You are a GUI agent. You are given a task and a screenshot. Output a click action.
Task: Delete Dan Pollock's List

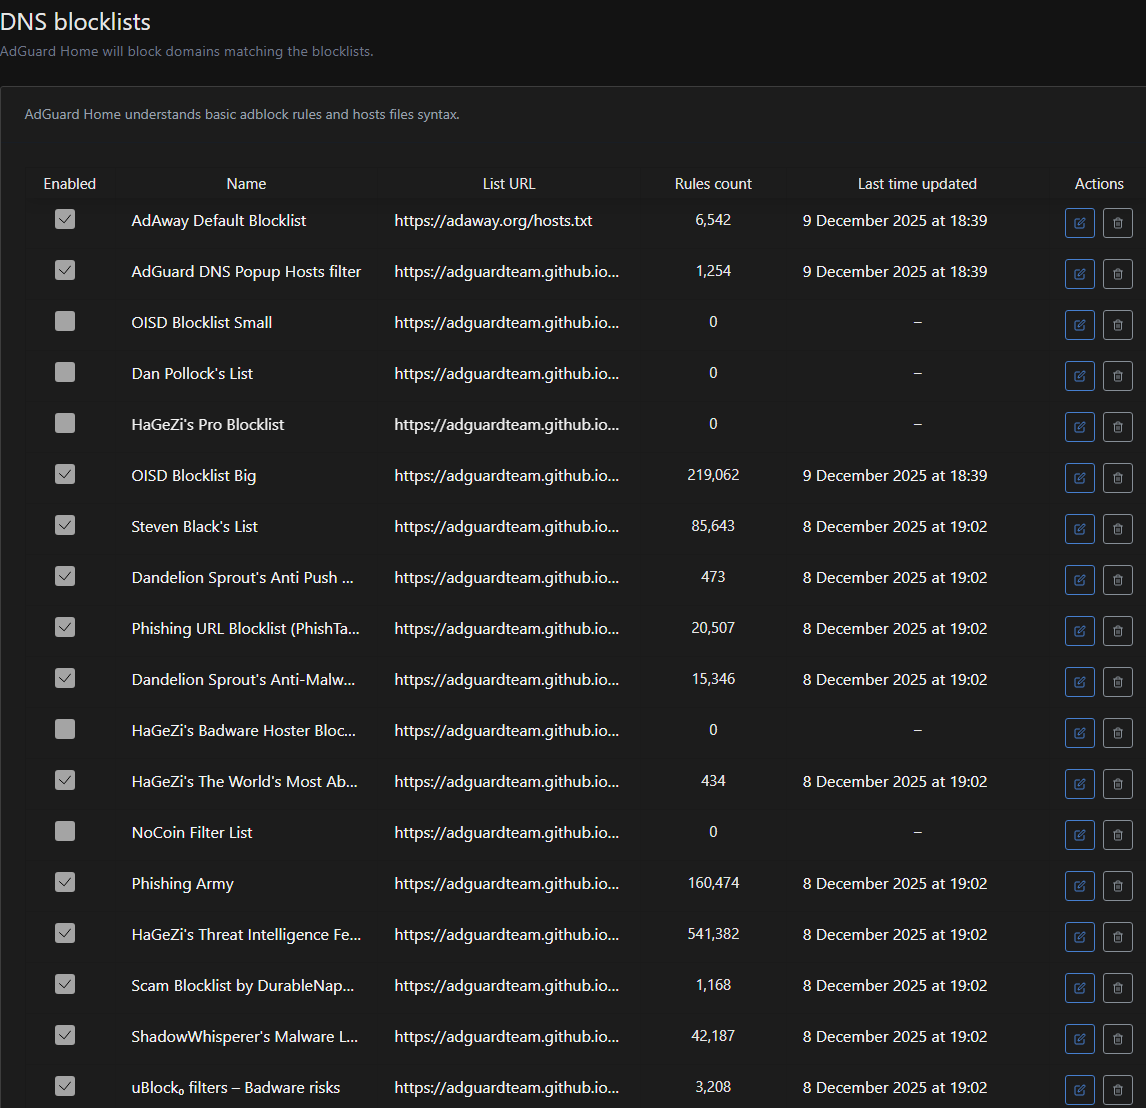tap(1117, 376)
